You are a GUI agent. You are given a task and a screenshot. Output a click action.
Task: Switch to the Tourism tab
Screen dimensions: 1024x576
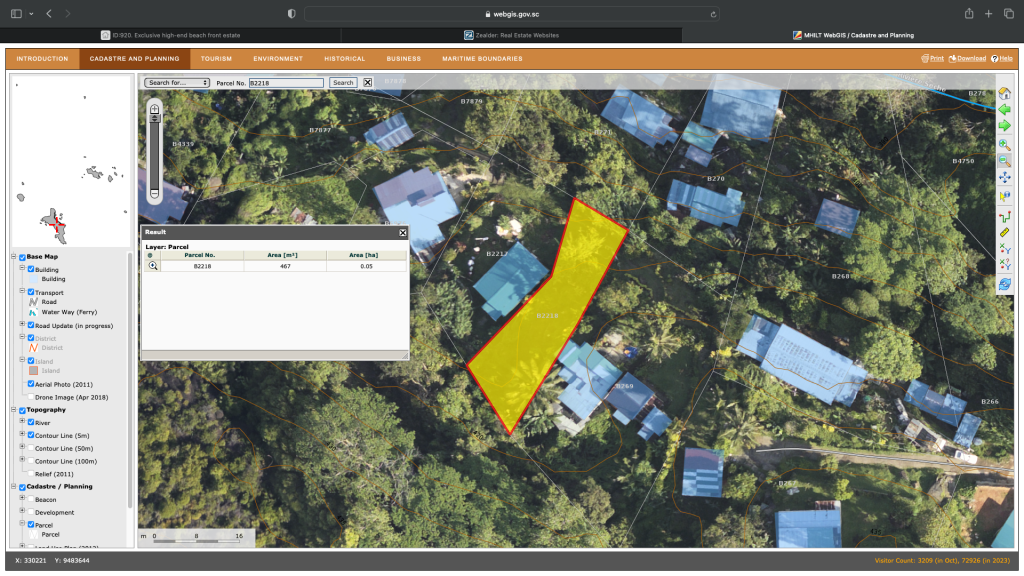coord(216,59)
